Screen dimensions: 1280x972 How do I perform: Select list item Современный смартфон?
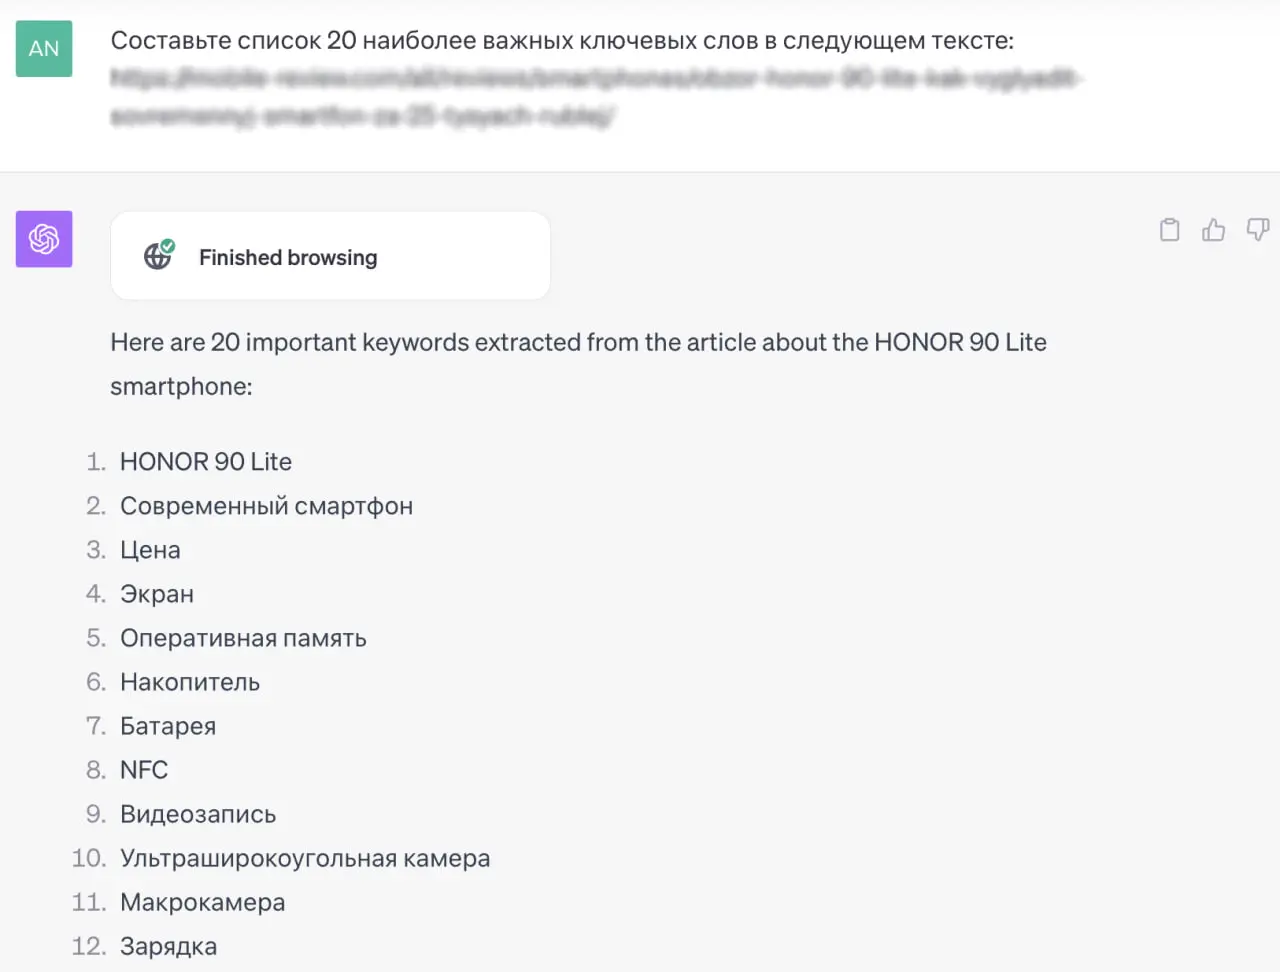(x=266, y=506)
